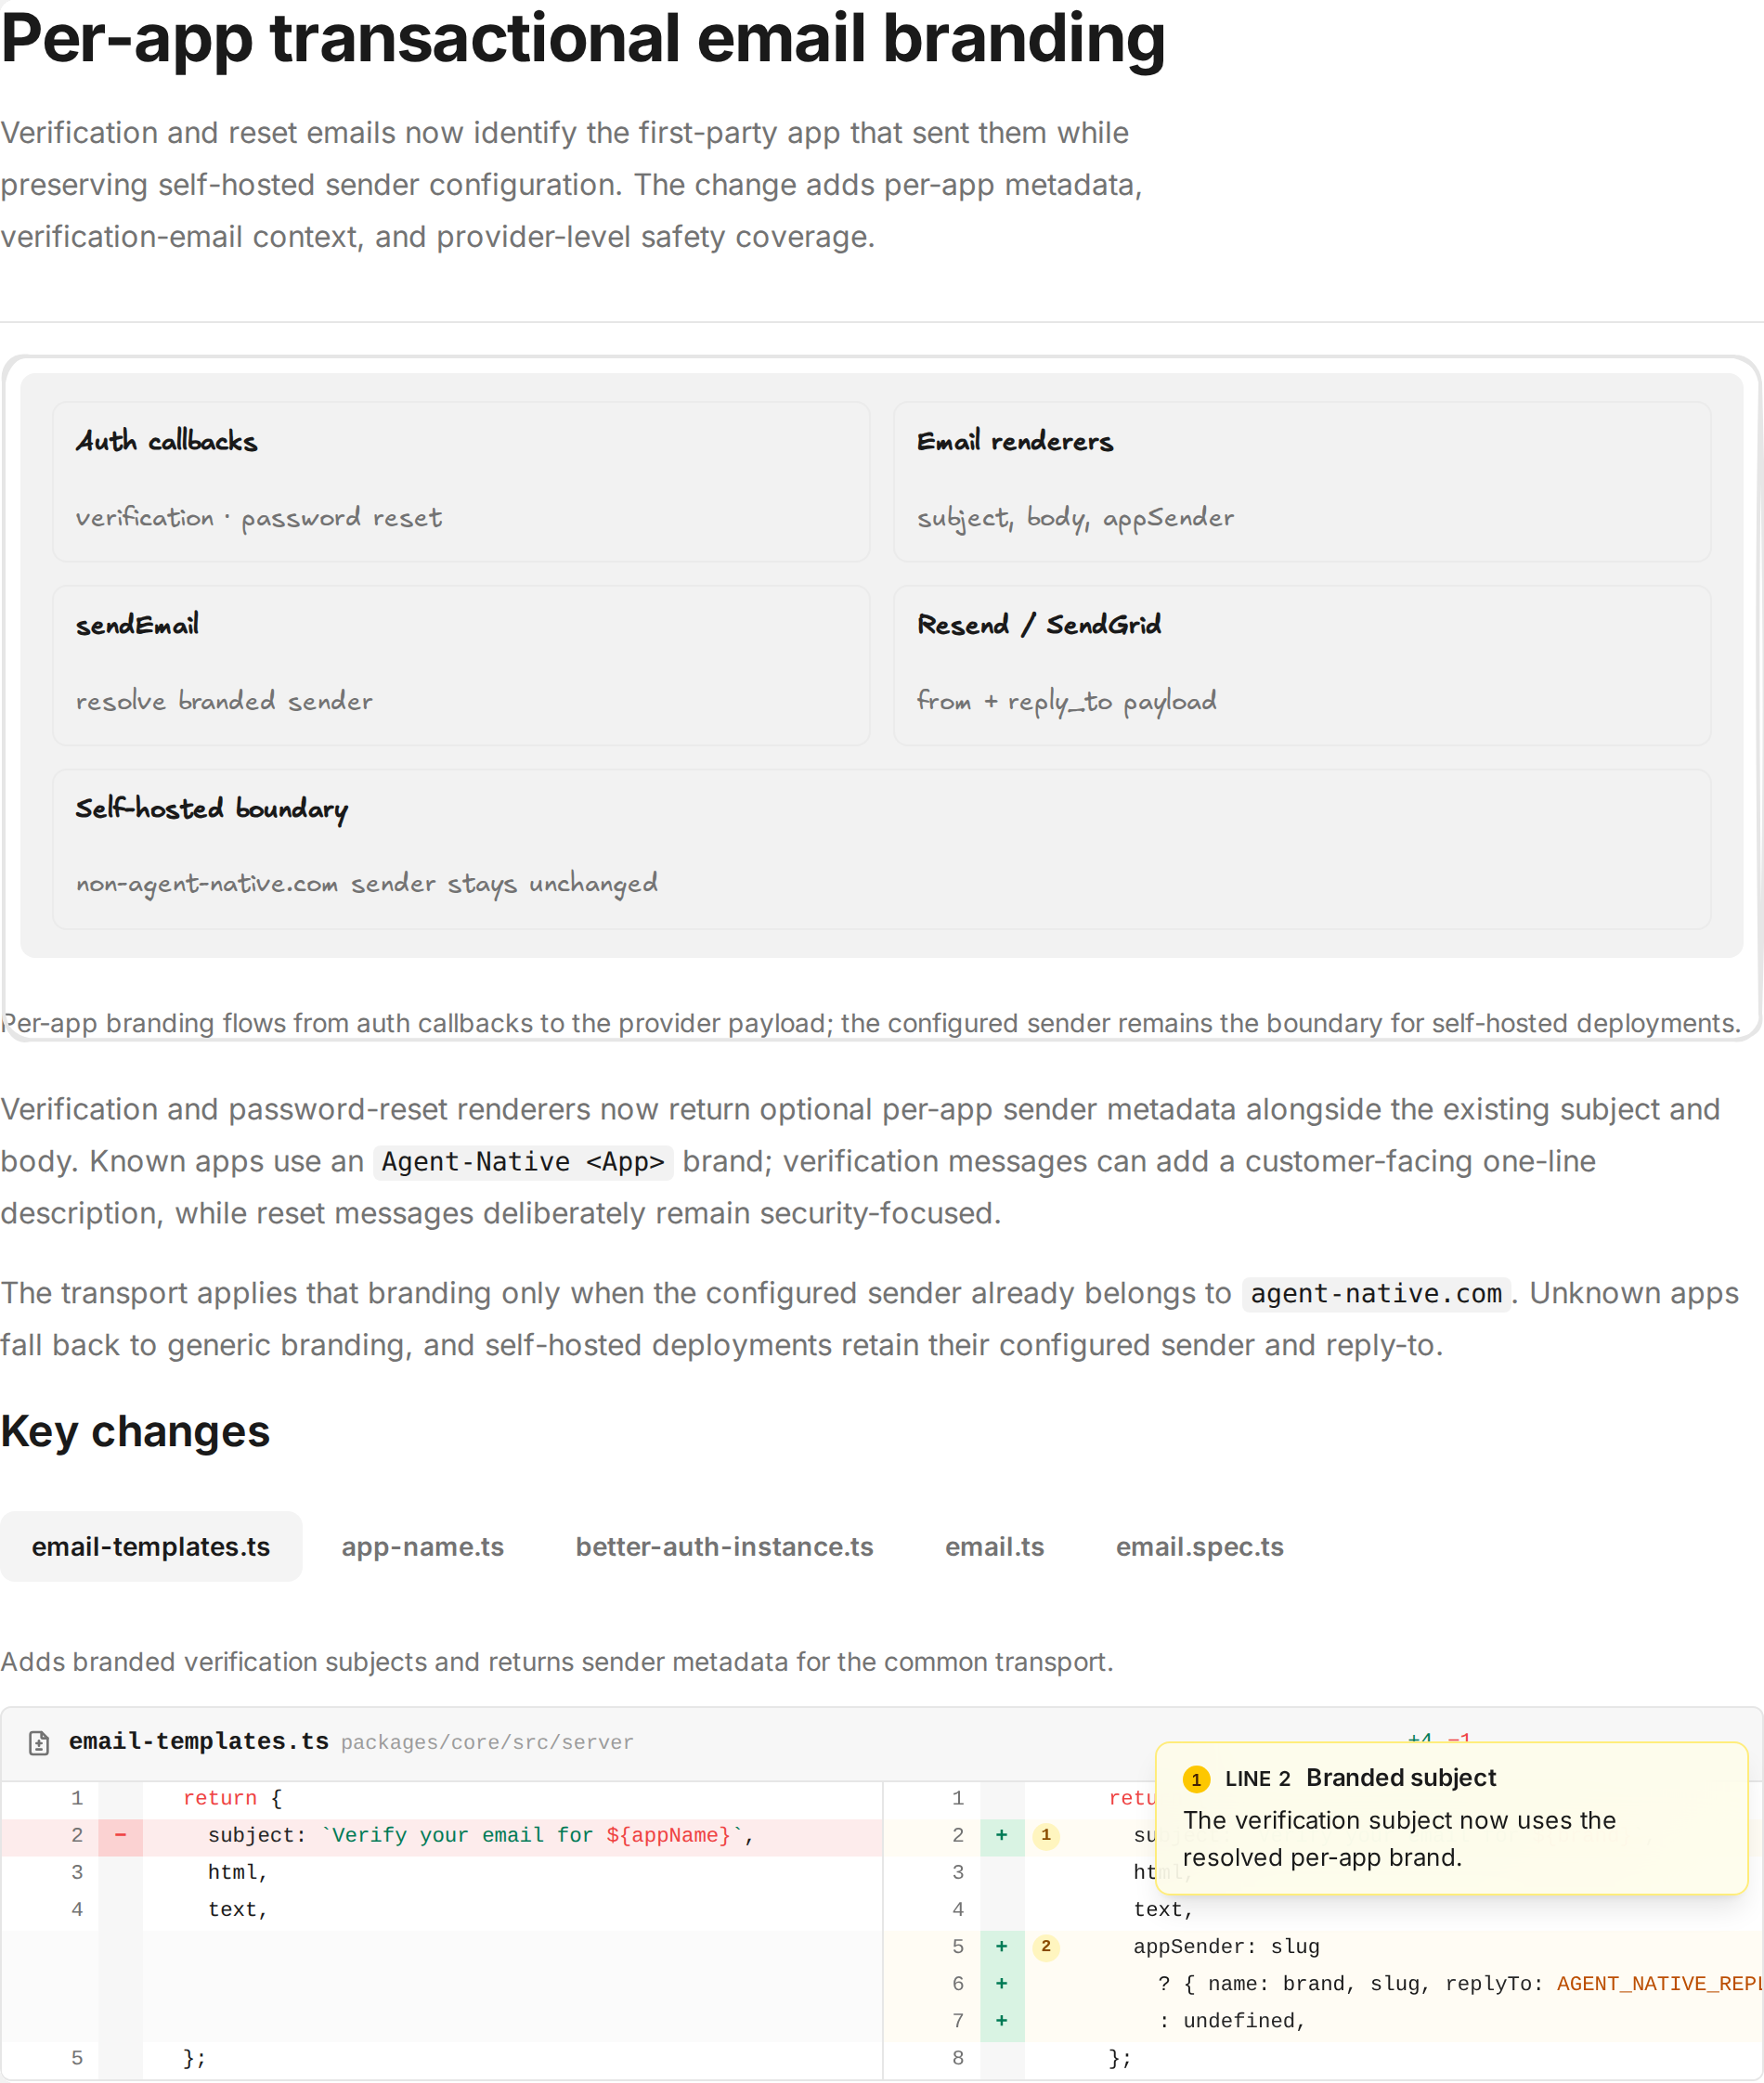1764x2083 pixels.
Task: Click annotation marker 1 on added line 2
Action: coord(1046,1835)
